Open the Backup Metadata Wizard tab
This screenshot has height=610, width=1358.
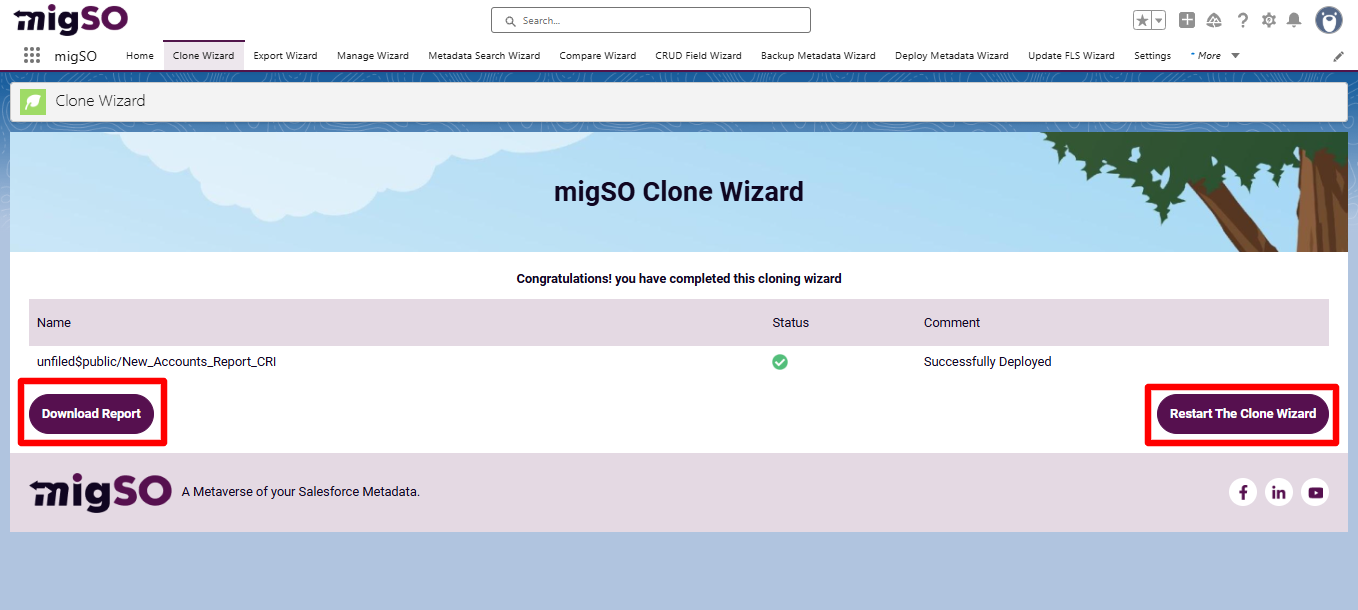tap(817, 56)
